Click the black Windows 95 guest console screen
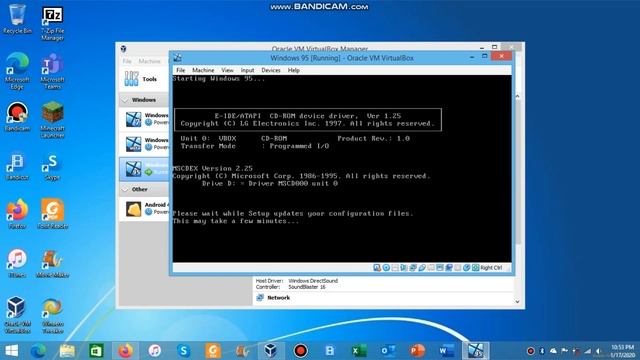This screenshot has height=360, width=640. point(342,169)
